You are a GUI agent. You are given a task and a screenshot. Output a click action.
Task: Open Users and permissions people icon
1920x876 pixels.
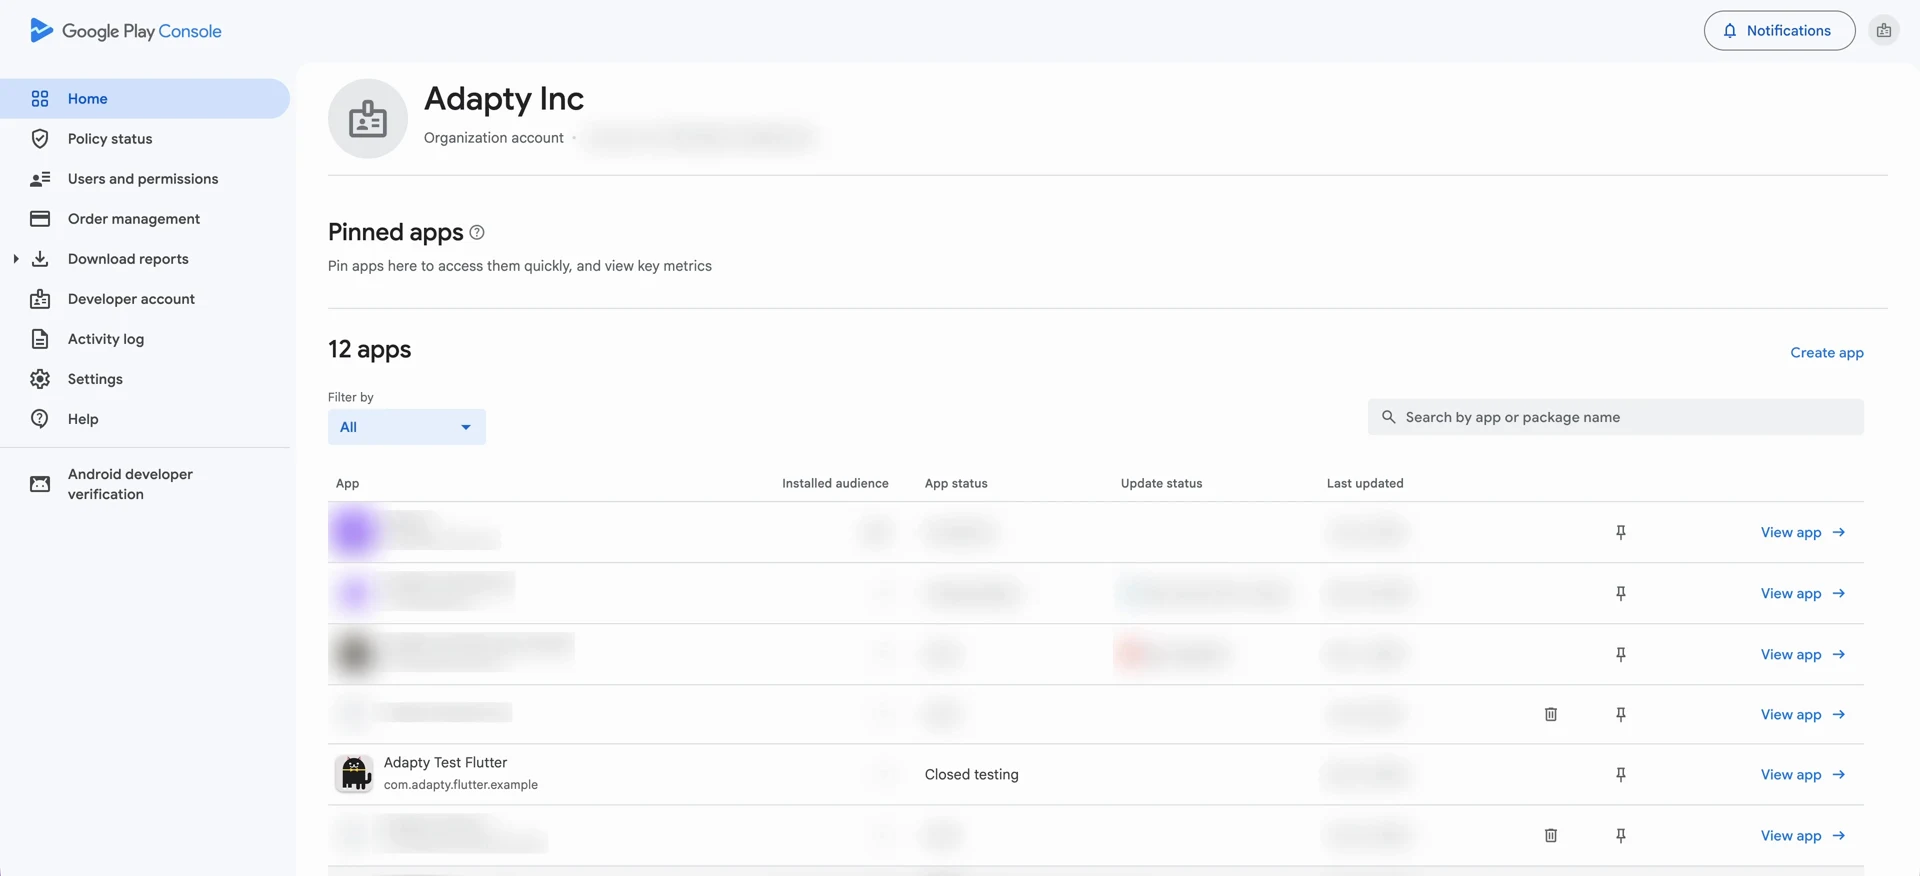pyautogui.click(x=40, y=179)
